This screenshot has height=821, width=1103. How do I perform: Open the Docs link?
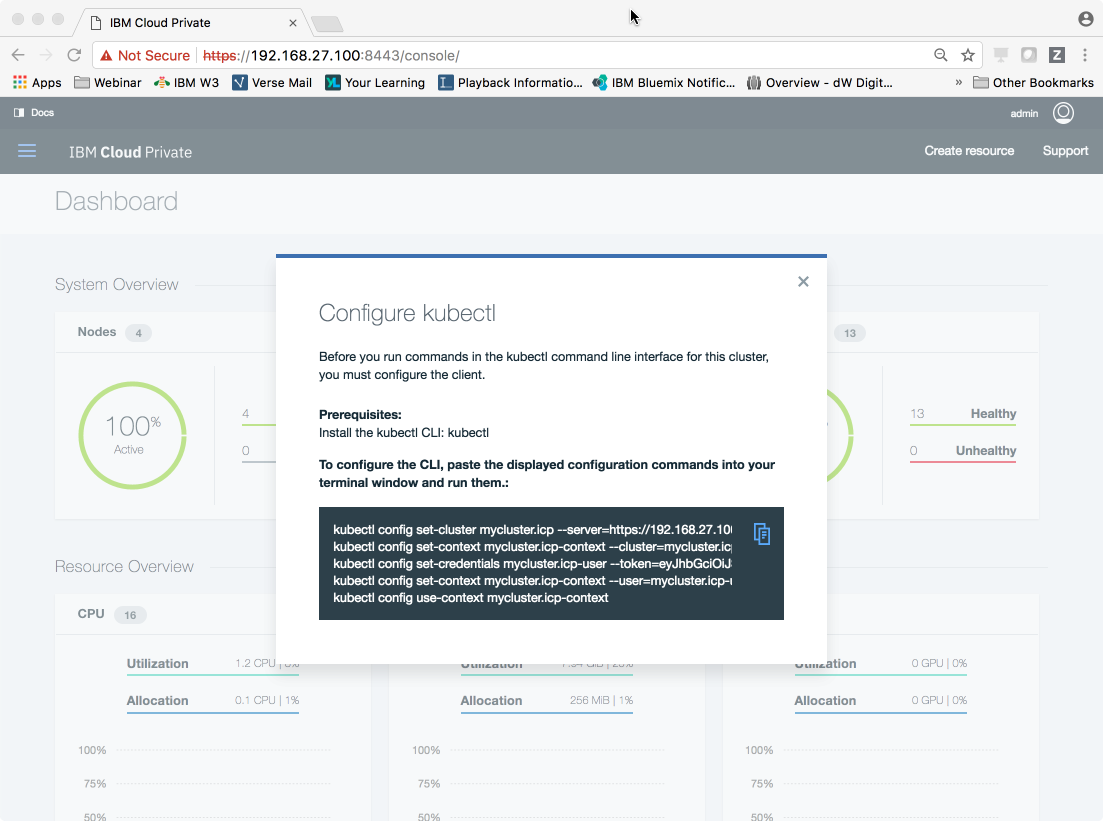(x=34, y=113)
